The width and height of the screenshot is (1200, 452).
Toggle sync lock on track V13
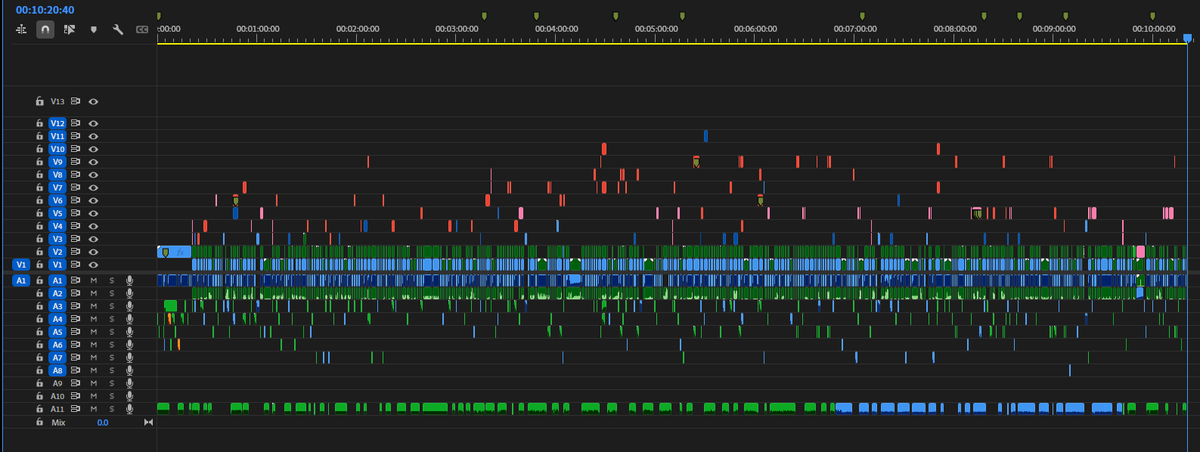(x=75, y=101)
